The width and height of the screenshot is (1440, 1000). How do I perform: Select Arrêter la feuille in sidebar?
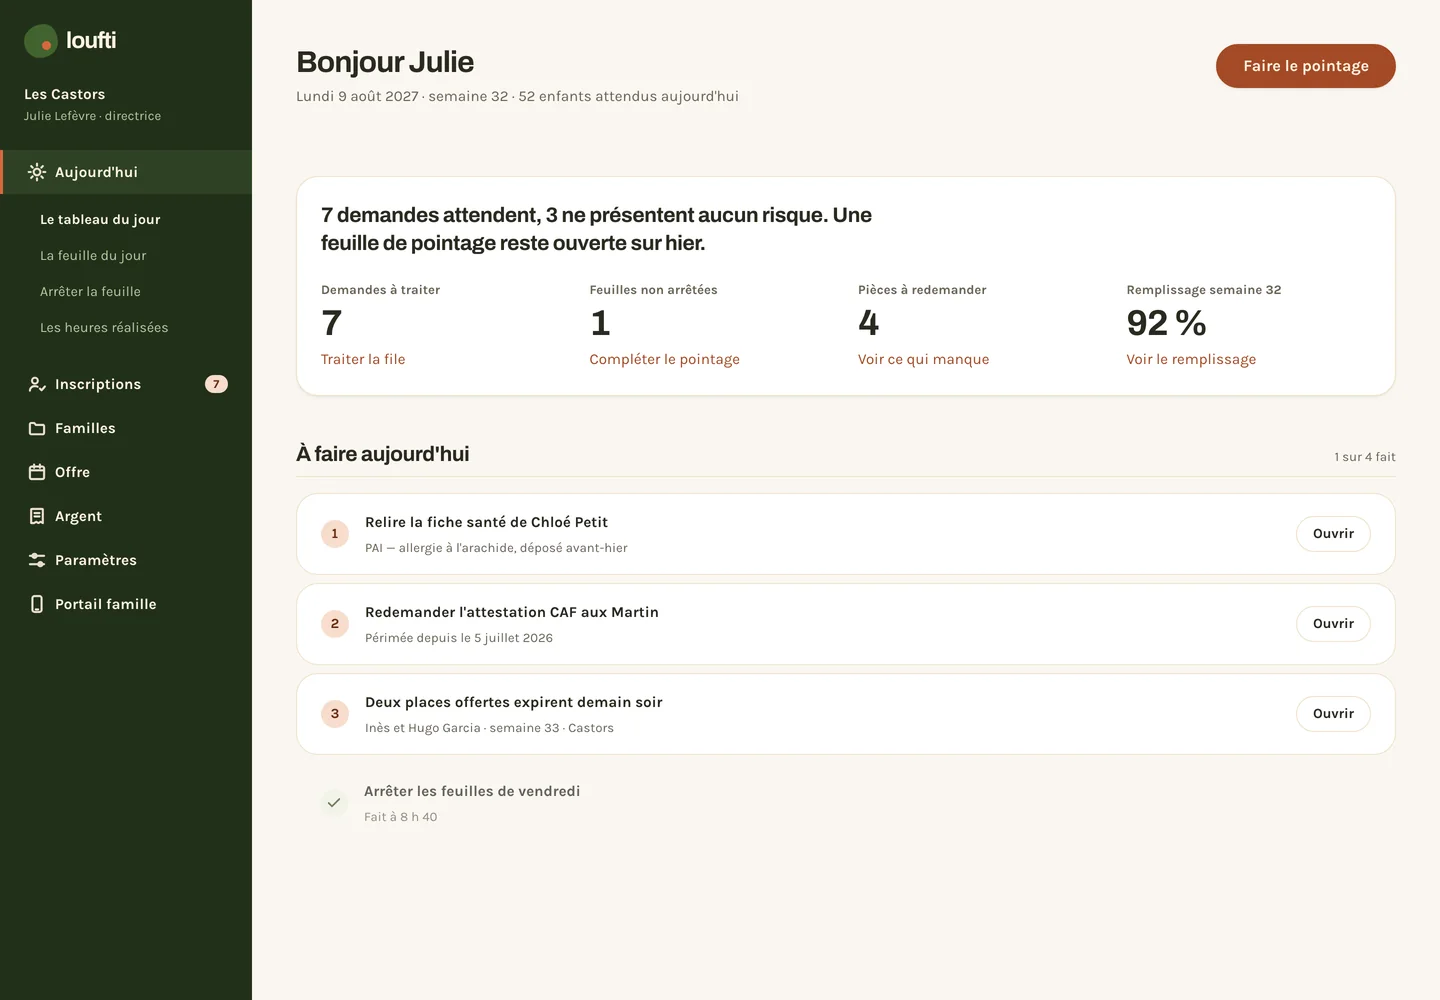(x=90, y=291)
